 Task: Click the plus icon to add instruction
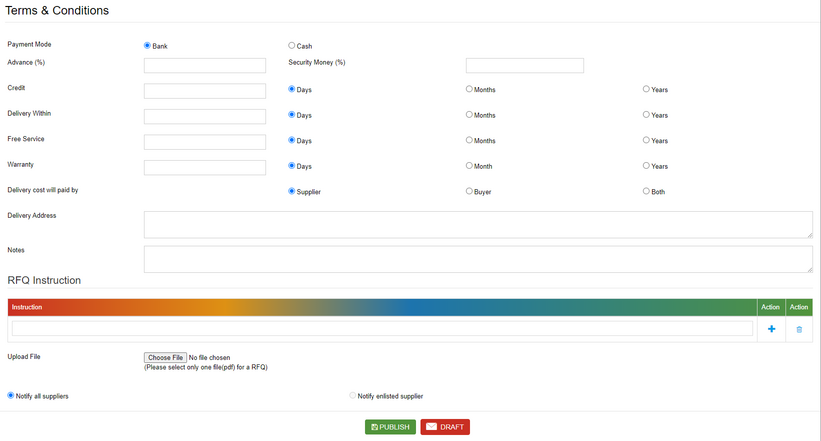[x=771, y=329]
